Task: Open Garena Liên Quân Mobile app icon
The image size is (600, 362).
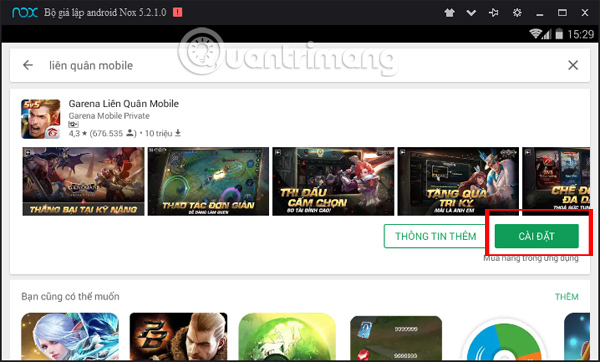Action: (x=41, y=119)
